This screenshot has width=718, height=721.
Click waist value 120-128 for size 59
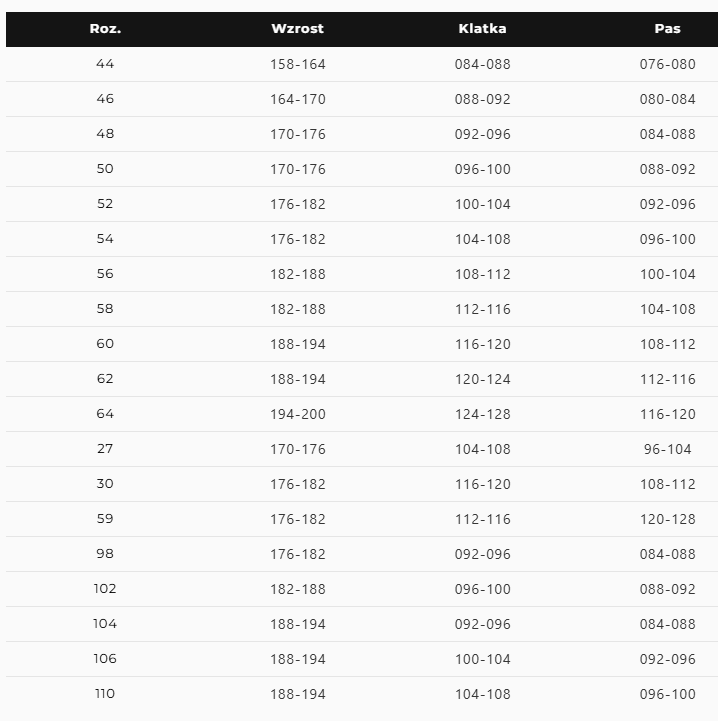667,519
